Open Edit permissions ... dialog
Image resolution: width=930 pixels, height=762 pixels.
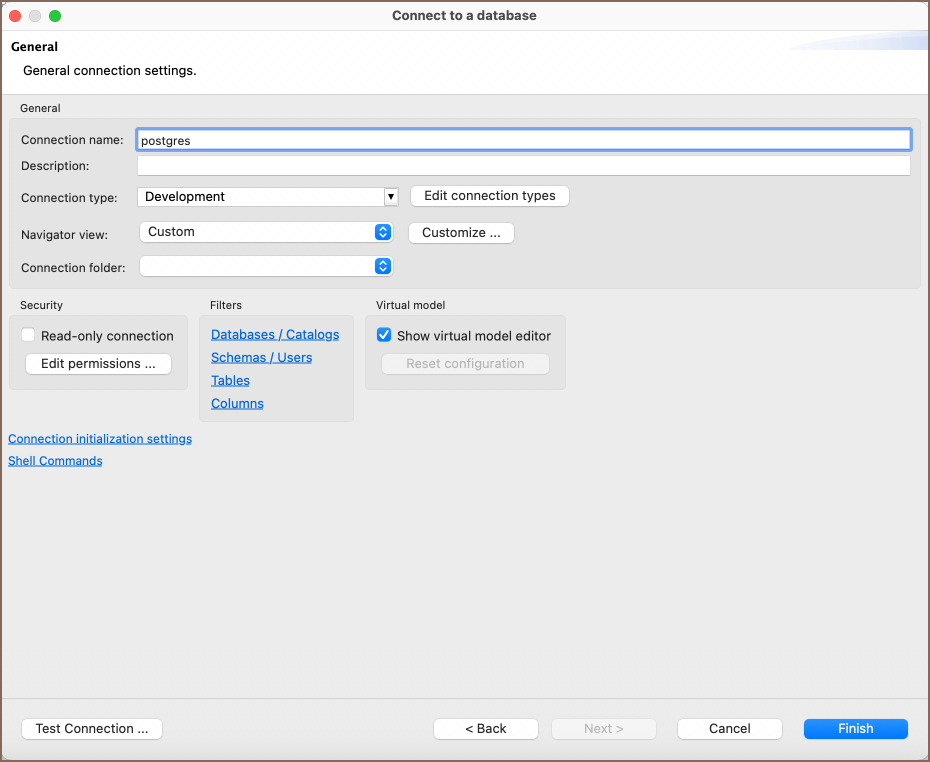coord(98,364)
